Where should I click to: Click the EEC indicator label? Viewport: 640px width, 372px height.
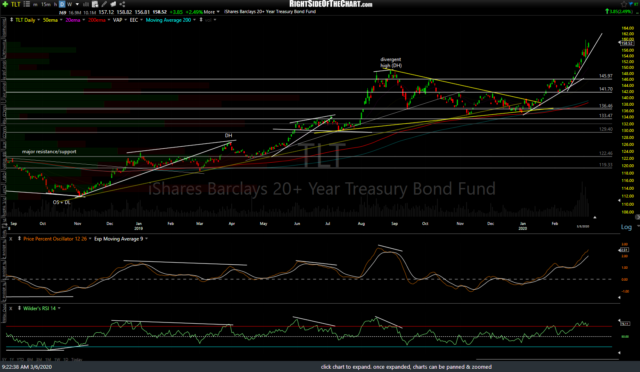pos(133,20)
